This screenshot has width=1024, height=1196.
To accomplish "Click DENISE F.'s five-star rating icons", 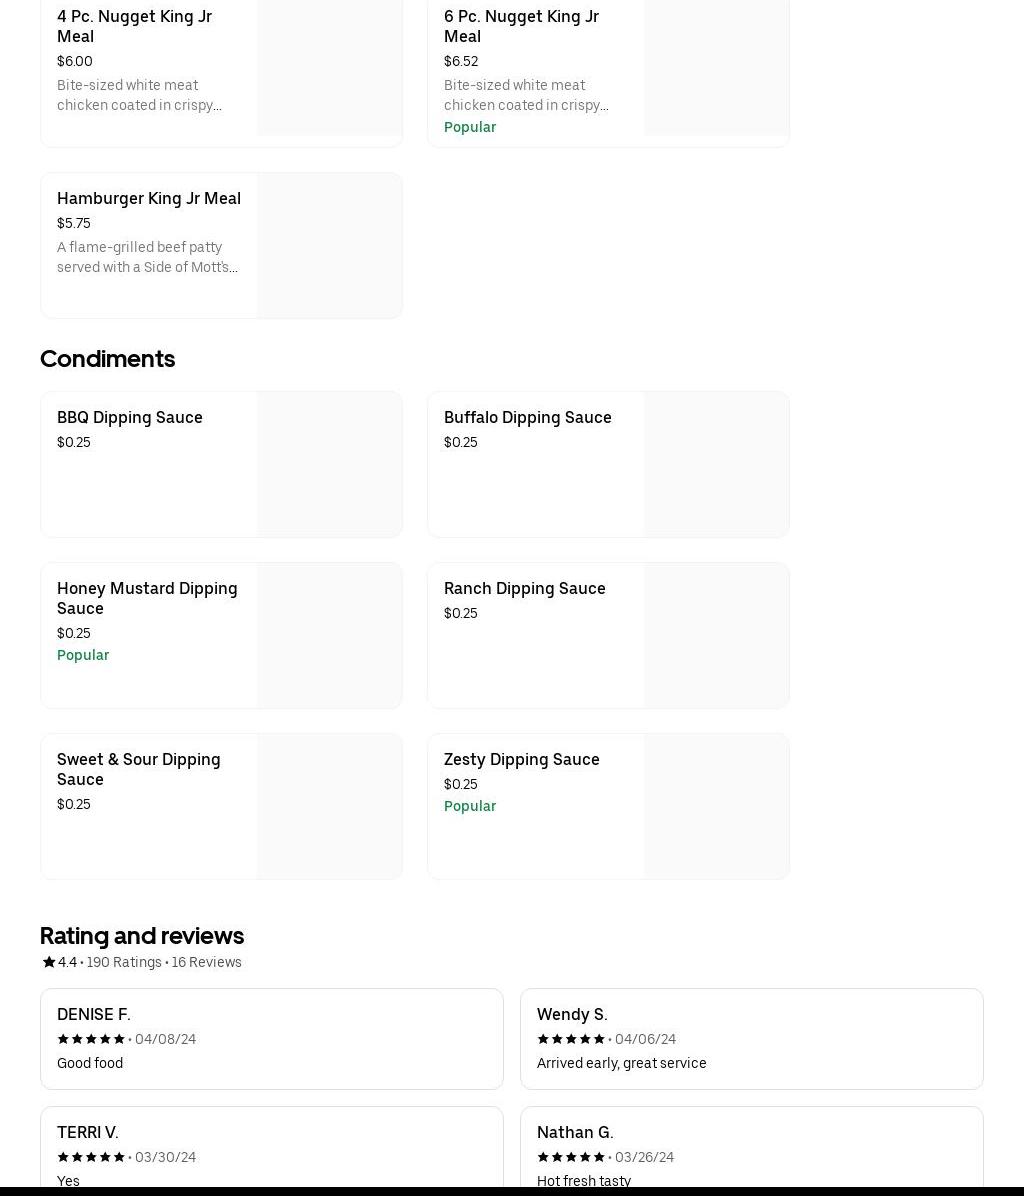I will coord(91,1039).
